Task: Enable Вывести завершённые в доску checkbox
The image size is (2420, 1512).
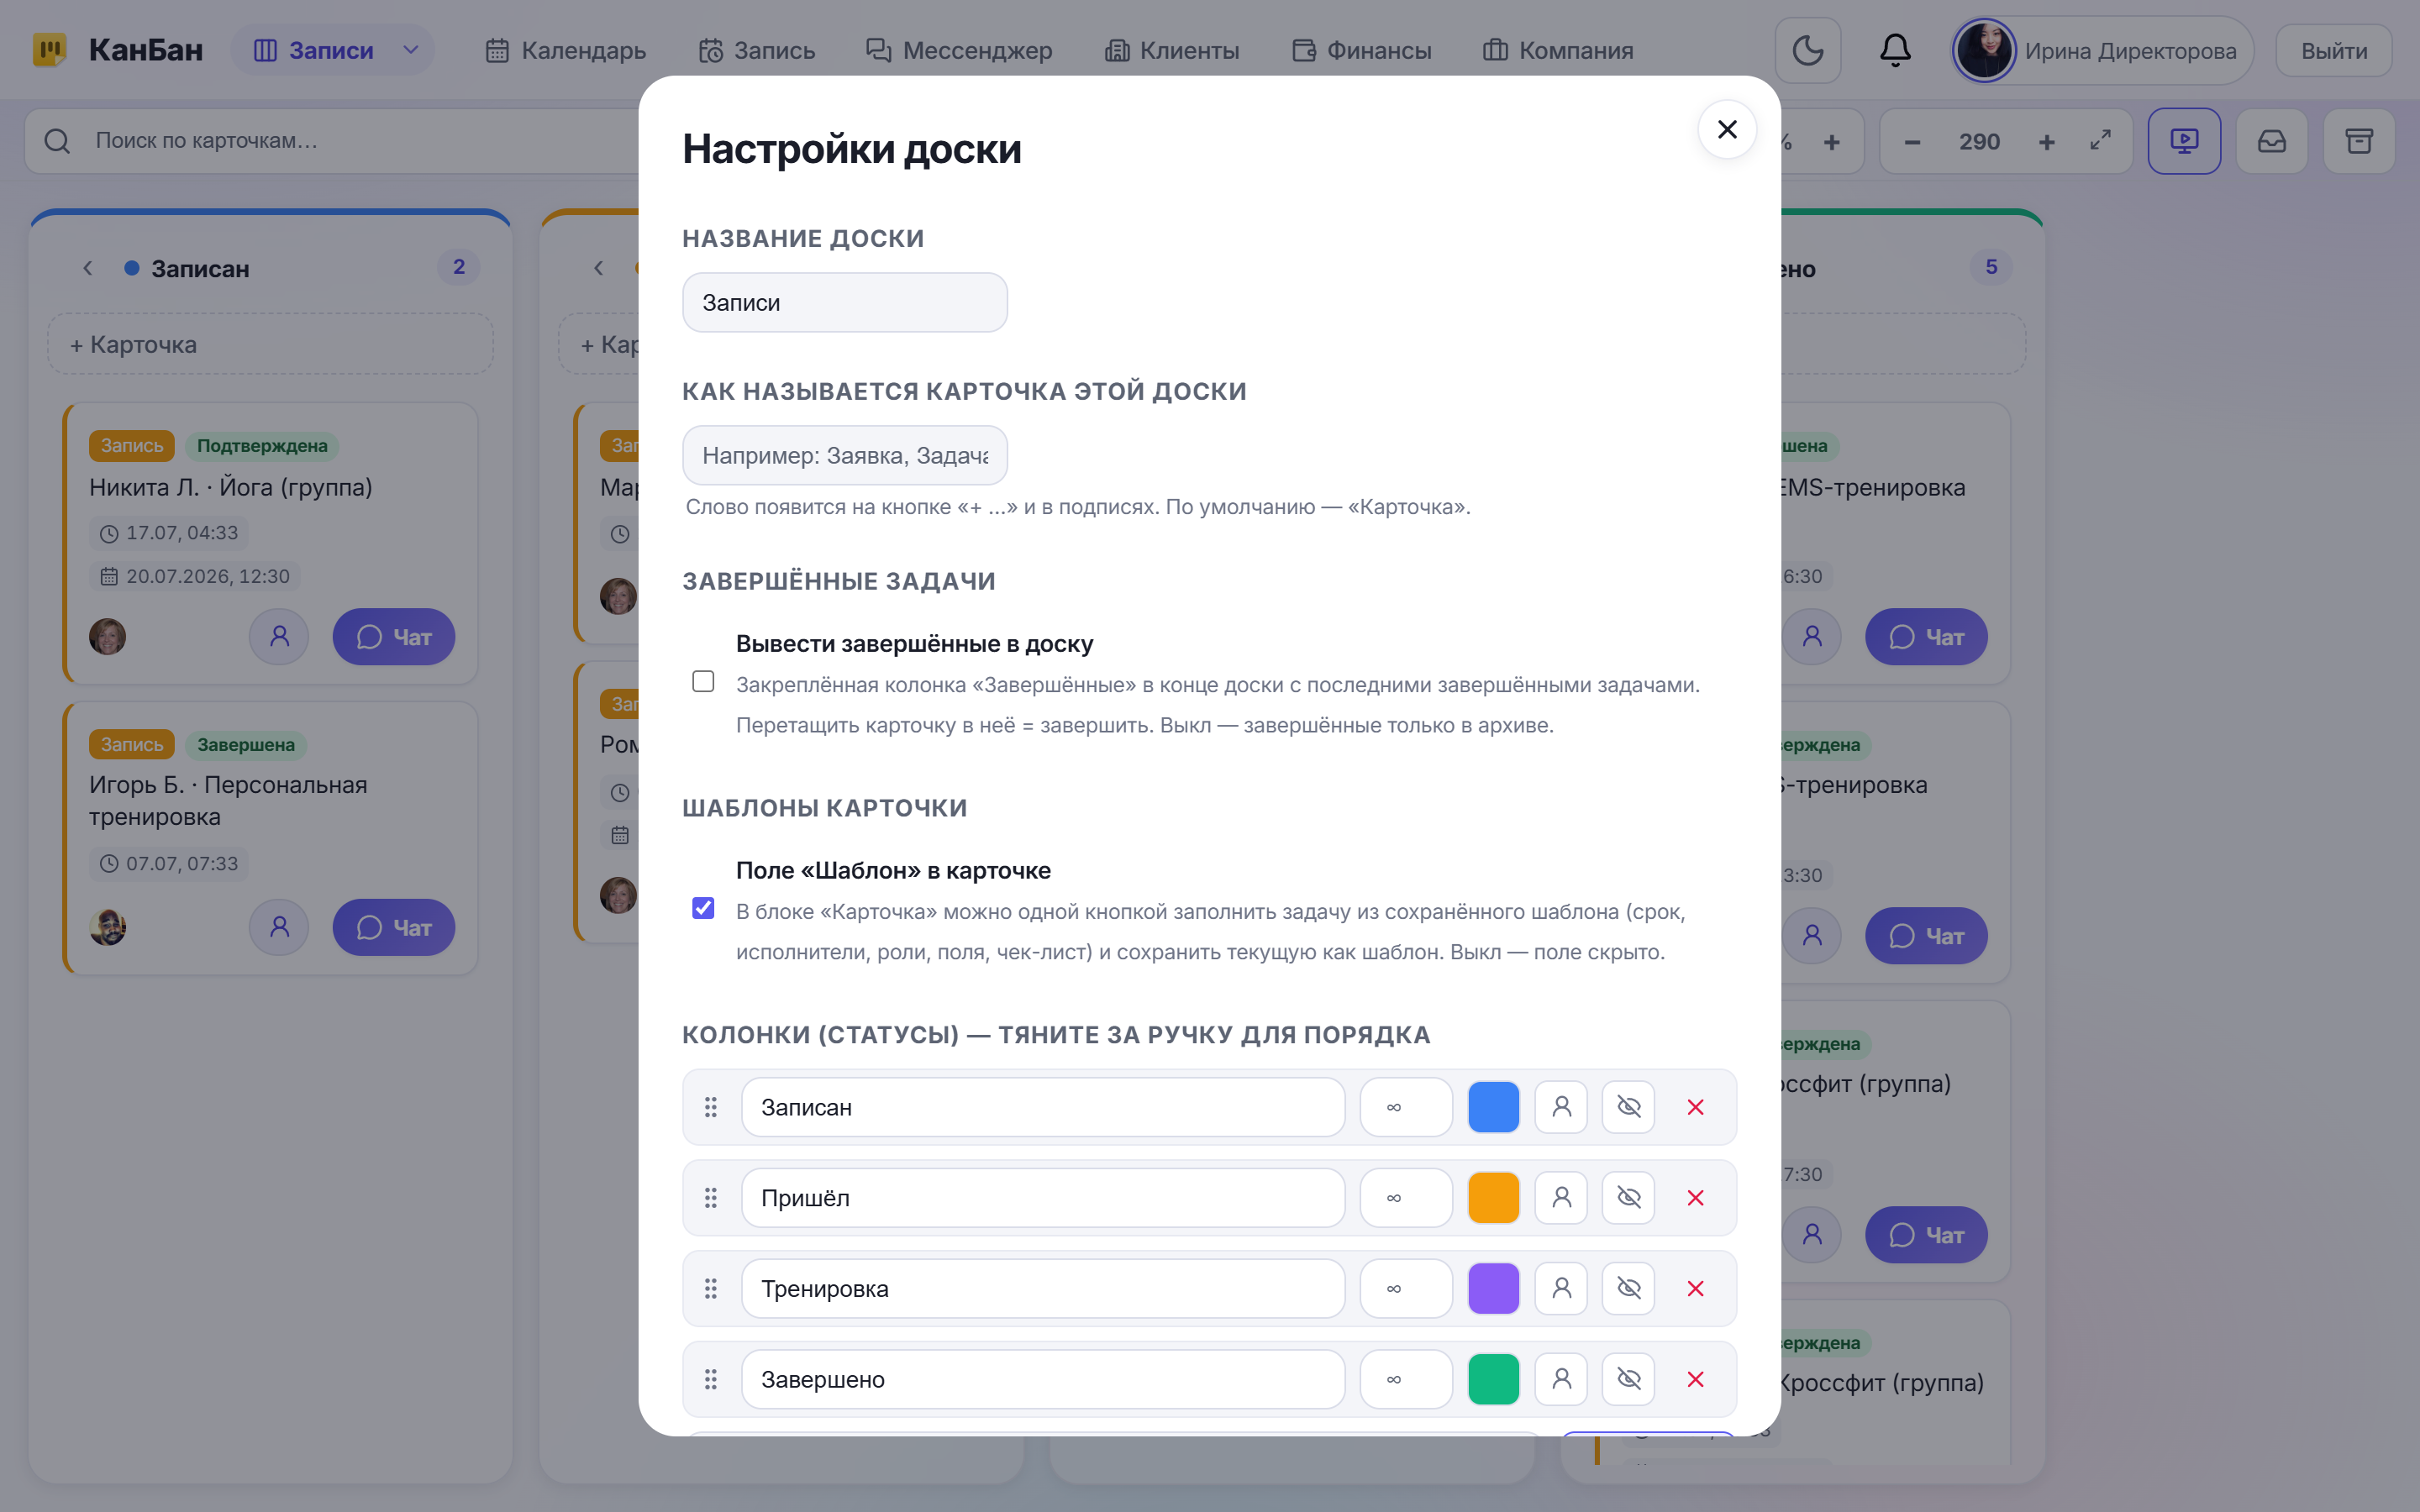Action: pyautogui.click(x=703, y=681)
